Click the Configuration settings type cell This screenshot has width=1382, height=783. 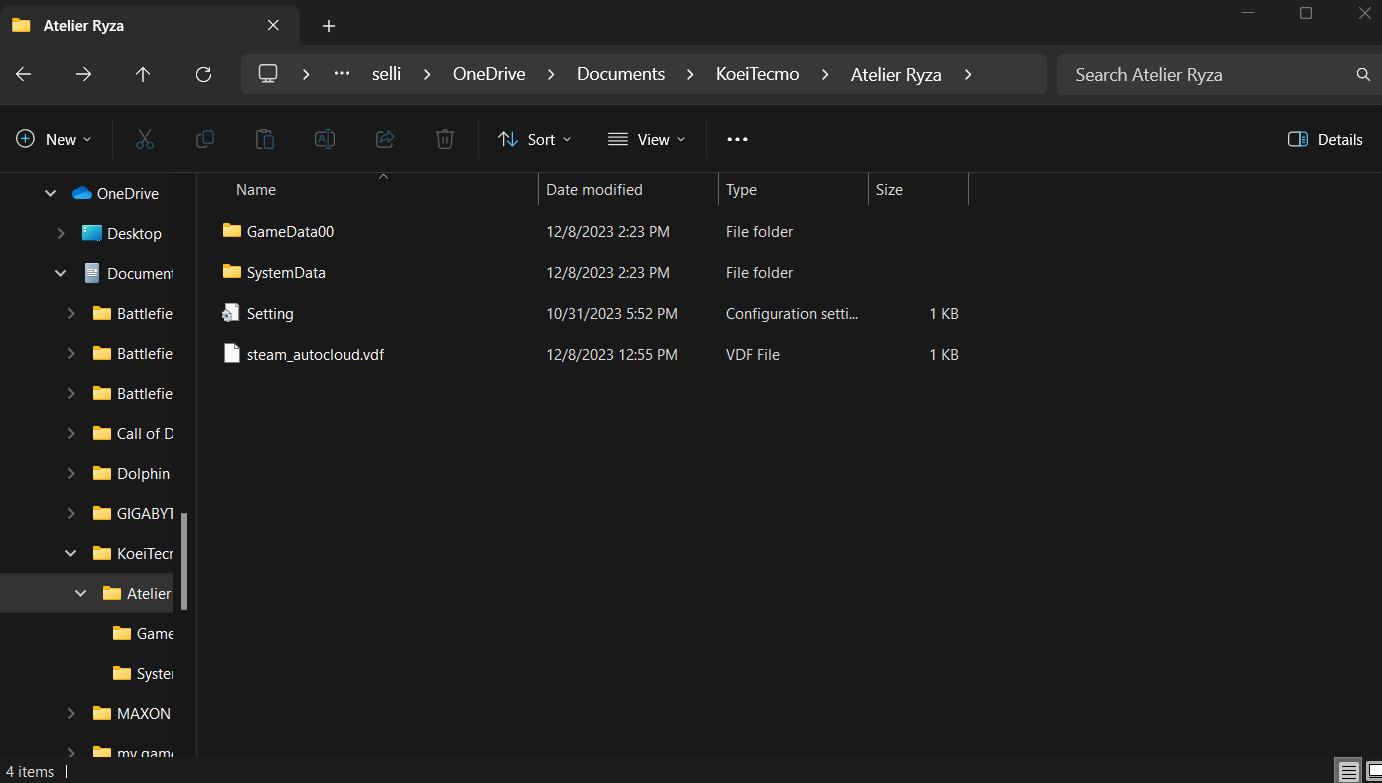click(792, 313)
